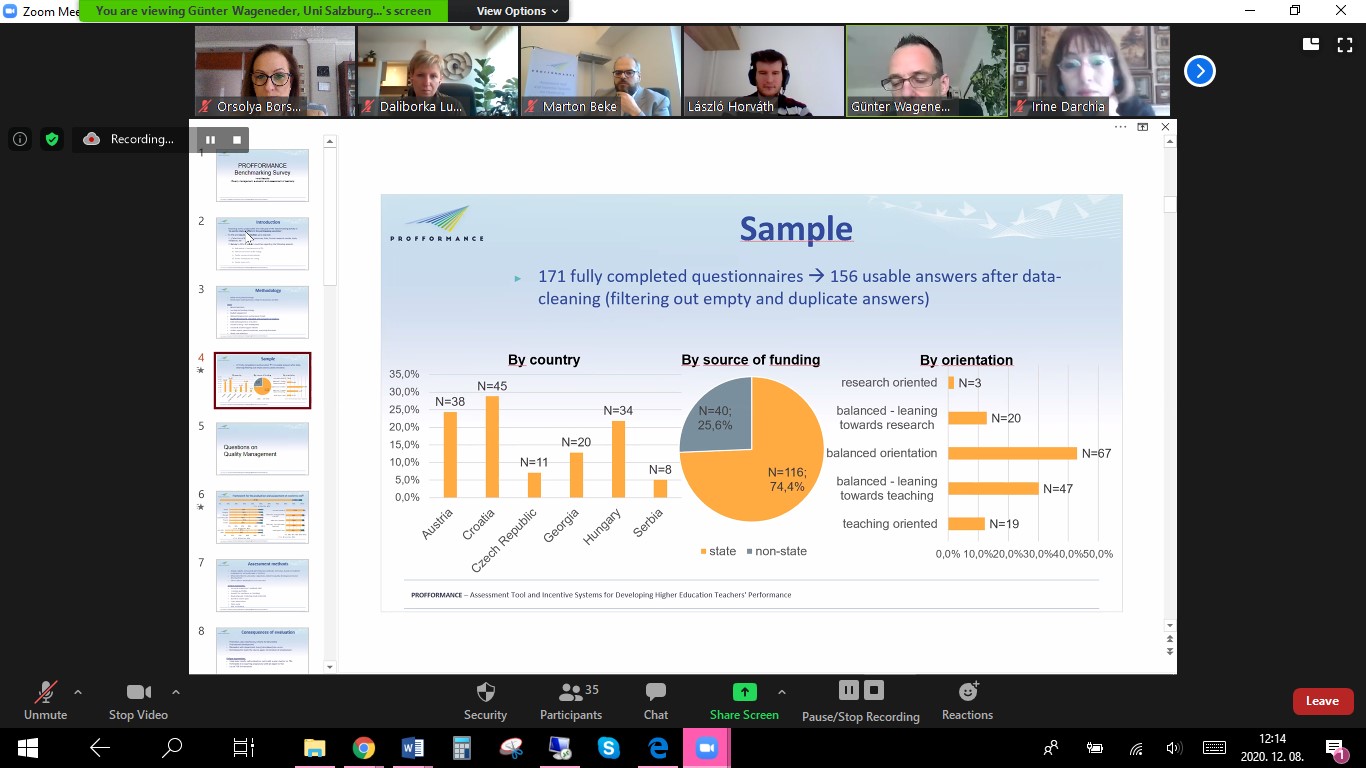Expand View Options dropdown
The height and width of the screenshot is (768, 1366).
[517, 11]
